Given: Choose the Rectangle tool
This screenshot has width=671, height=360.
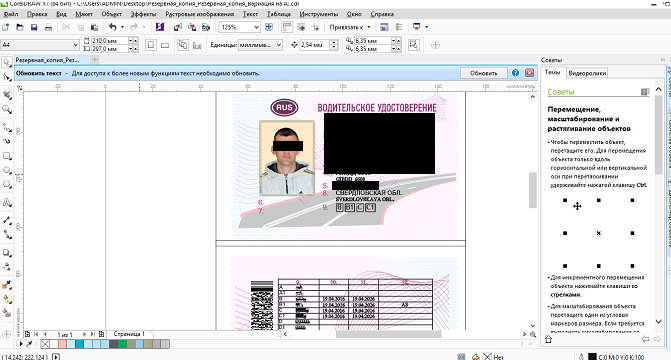Looking at the screenshot, I should (x=7, y=156).
